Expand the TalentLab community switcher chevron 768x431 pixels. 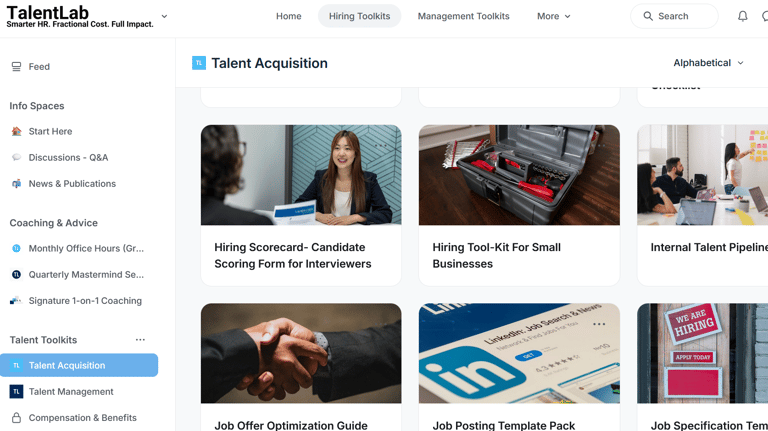click(164, 16)
